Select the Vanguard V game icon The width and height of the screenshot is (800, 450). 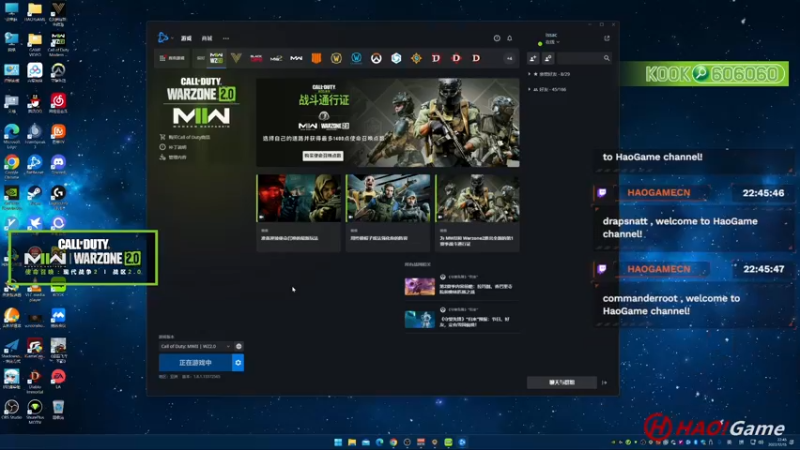[236, 58]
